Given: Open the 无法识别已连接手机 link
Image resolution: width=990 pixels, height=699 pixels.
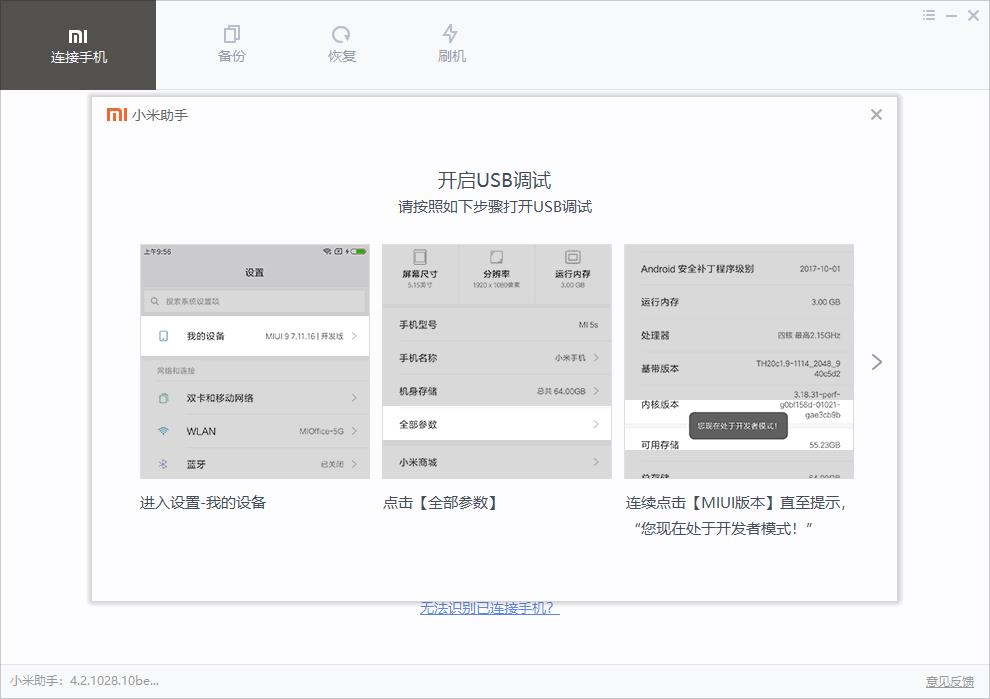Looking at the screenshot, I should point(489,608).
